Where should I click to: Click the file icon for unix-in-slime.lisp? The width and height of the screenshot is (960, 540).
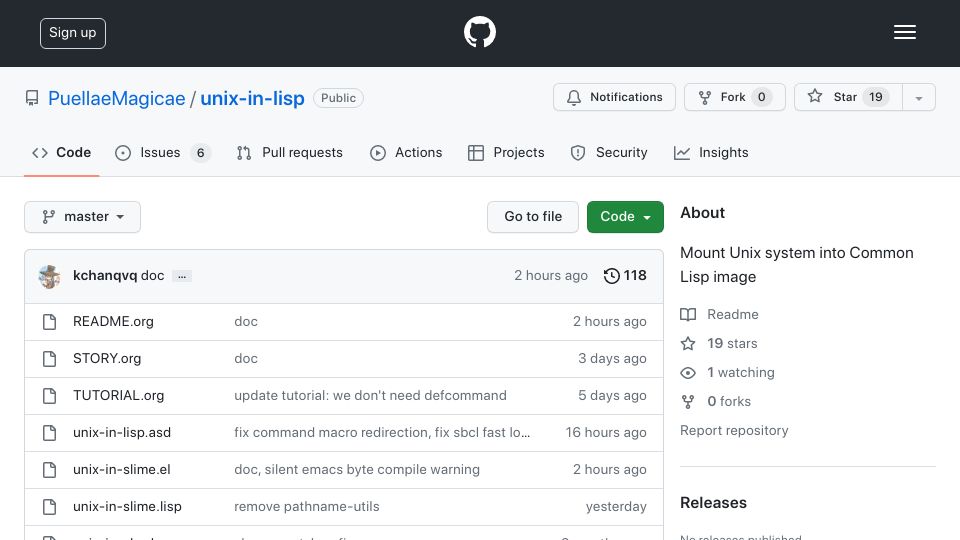click(50, 507)
